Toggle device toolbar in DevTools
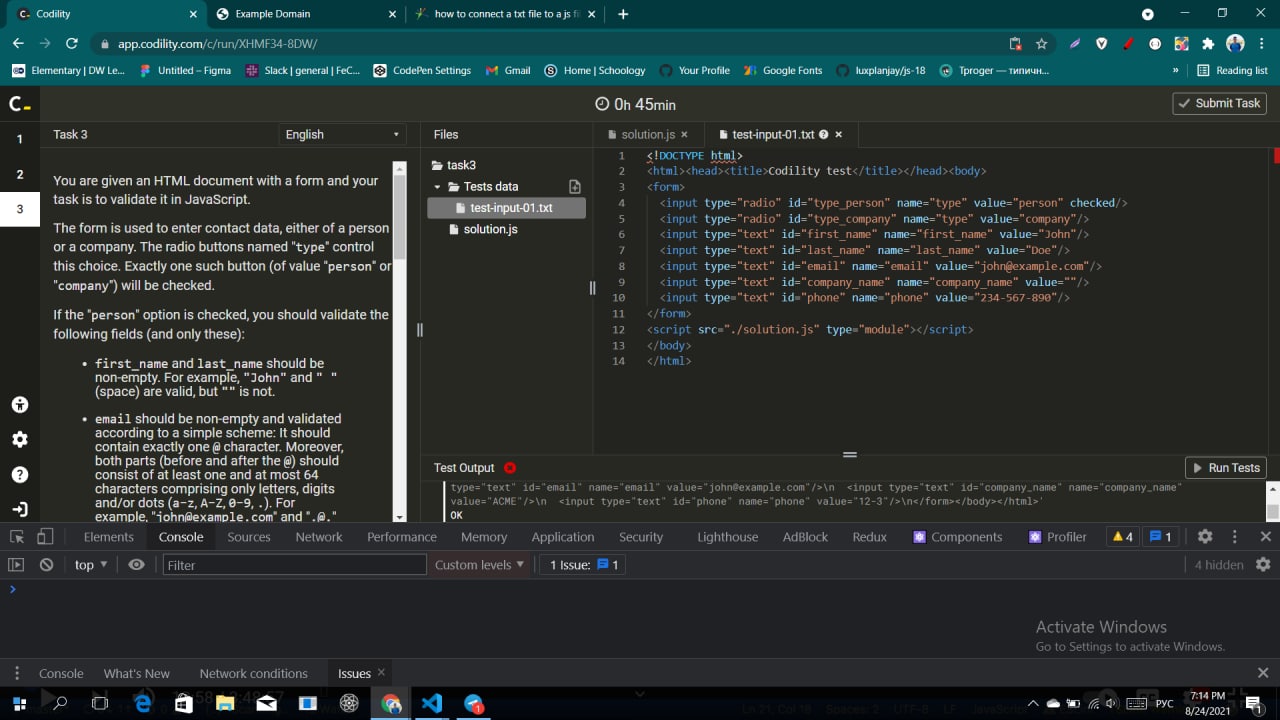The width and height of the screenshot is (1280, 720). coord(45,537)
